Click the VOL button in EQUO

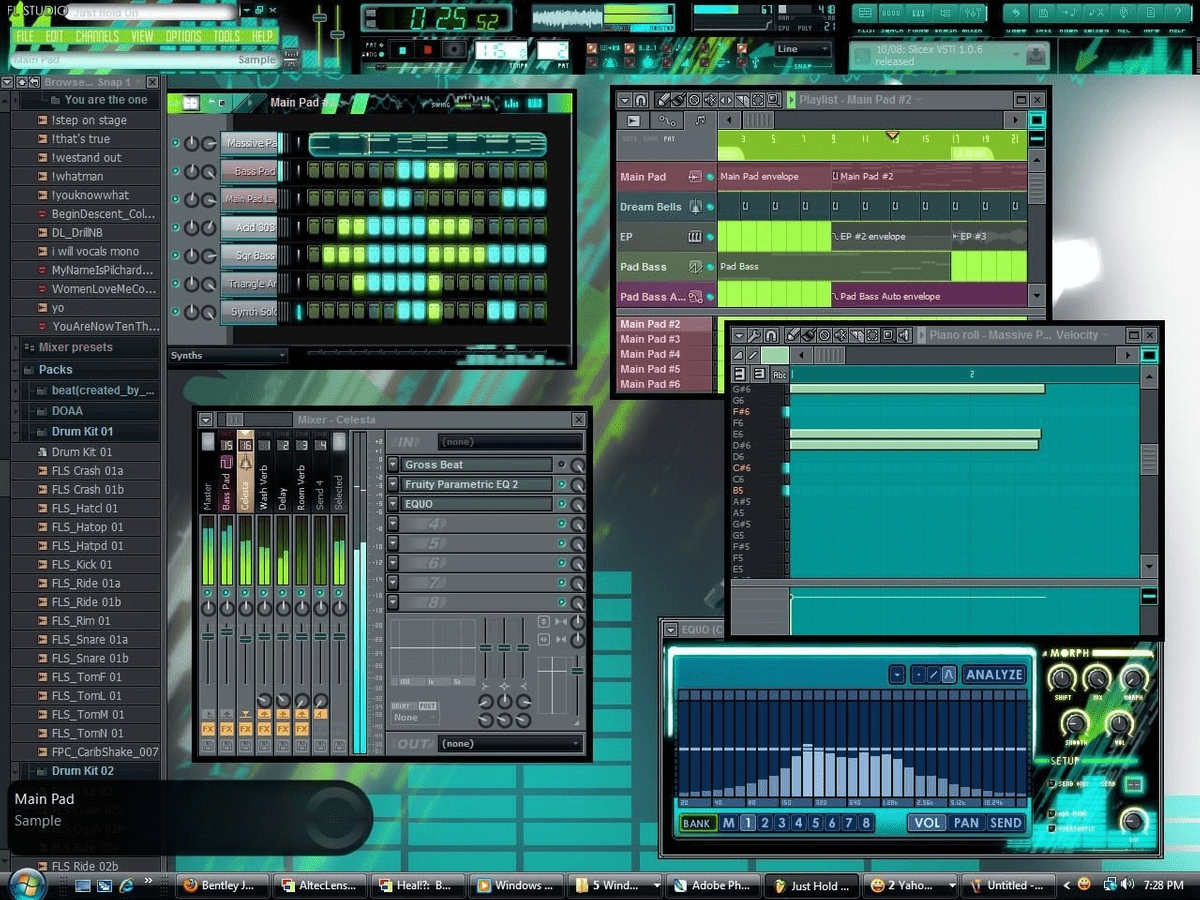coord(926,822)
